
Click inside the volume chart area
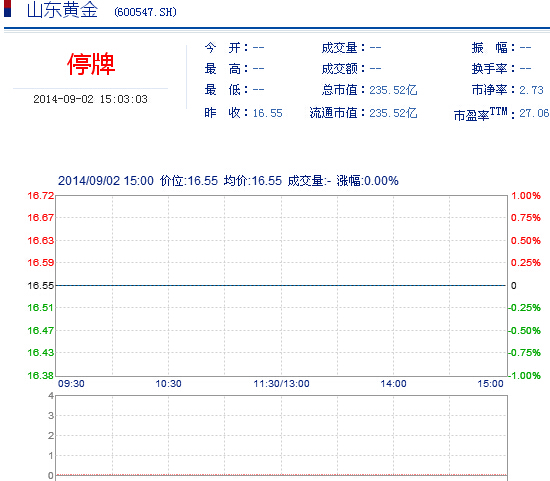tap(281, 435)
